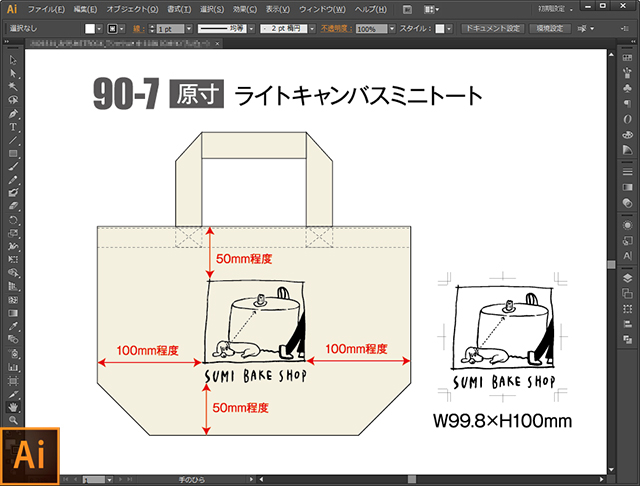
Task: Open the opacity 100% dropdown
Action: point(392,29)
